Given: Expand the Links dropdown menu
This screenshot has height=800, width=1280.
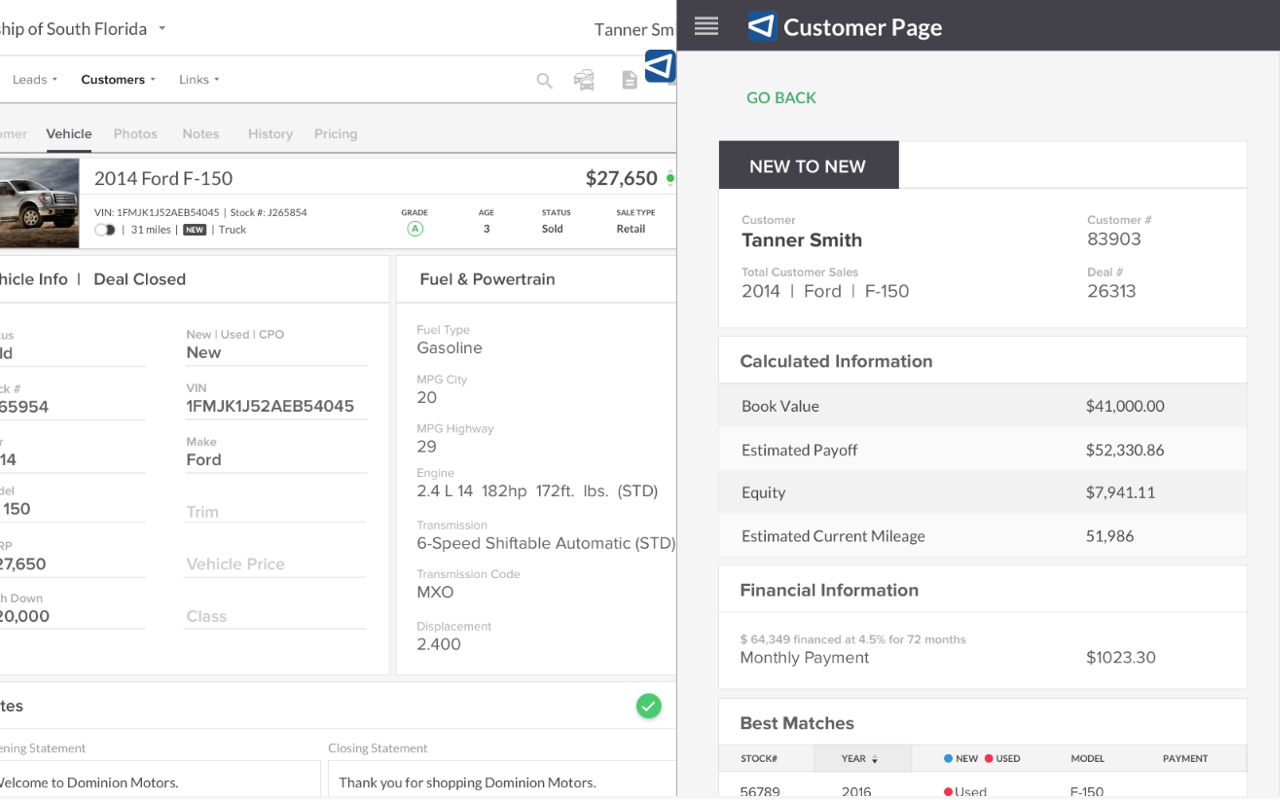Looking at the screenshot, I should (x=199, y=80).
